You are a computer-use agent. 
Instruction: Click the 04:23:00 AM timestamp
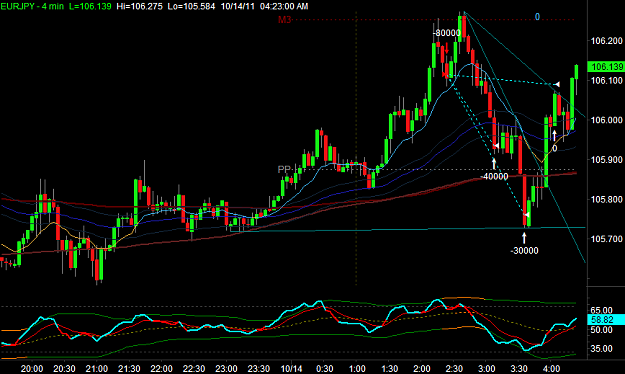pyautogui.click(x=284, y=6)
